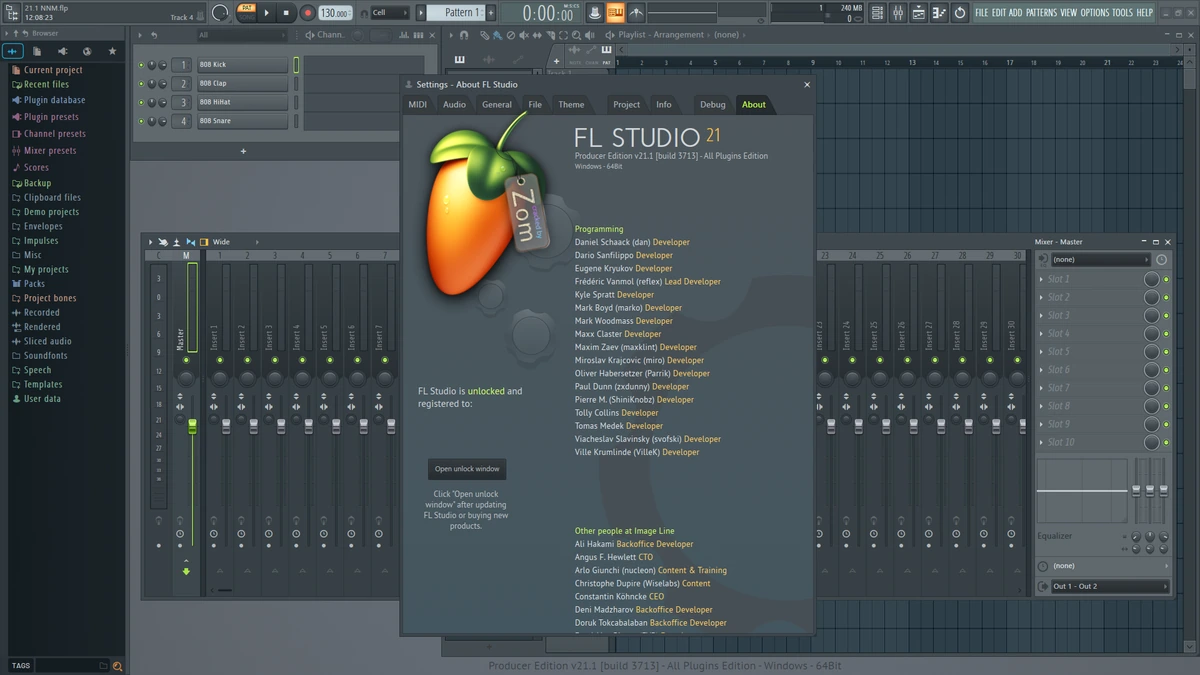
Task: Open the OPTIONS menu
Action: tap(1095, 13)
